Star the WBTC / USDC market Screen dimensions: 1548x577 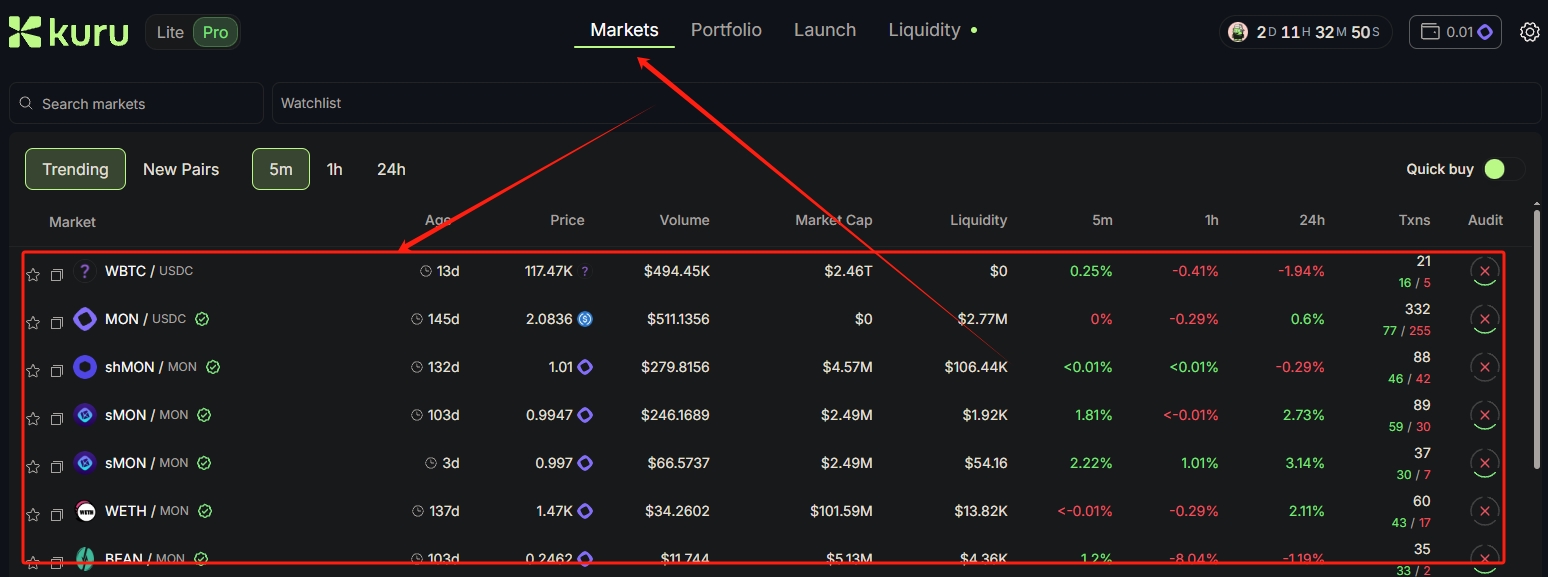tap(33, 274)
